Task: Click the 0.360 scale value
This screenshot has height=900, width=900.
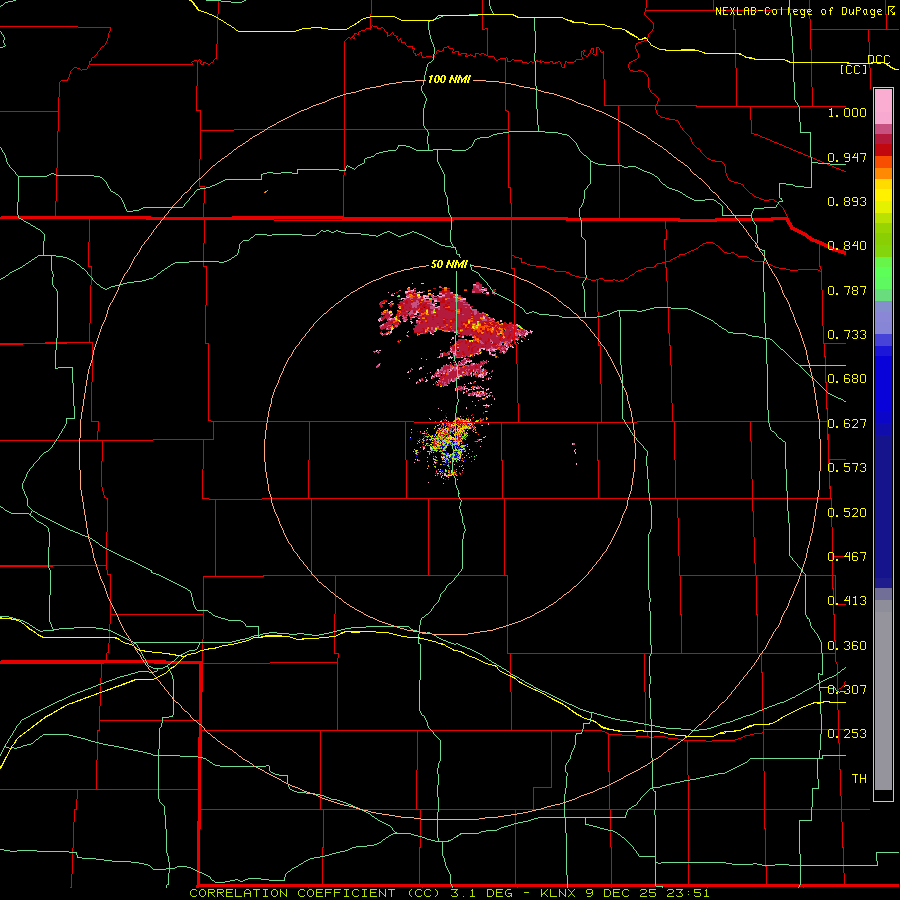Action: tap(847, 646)
